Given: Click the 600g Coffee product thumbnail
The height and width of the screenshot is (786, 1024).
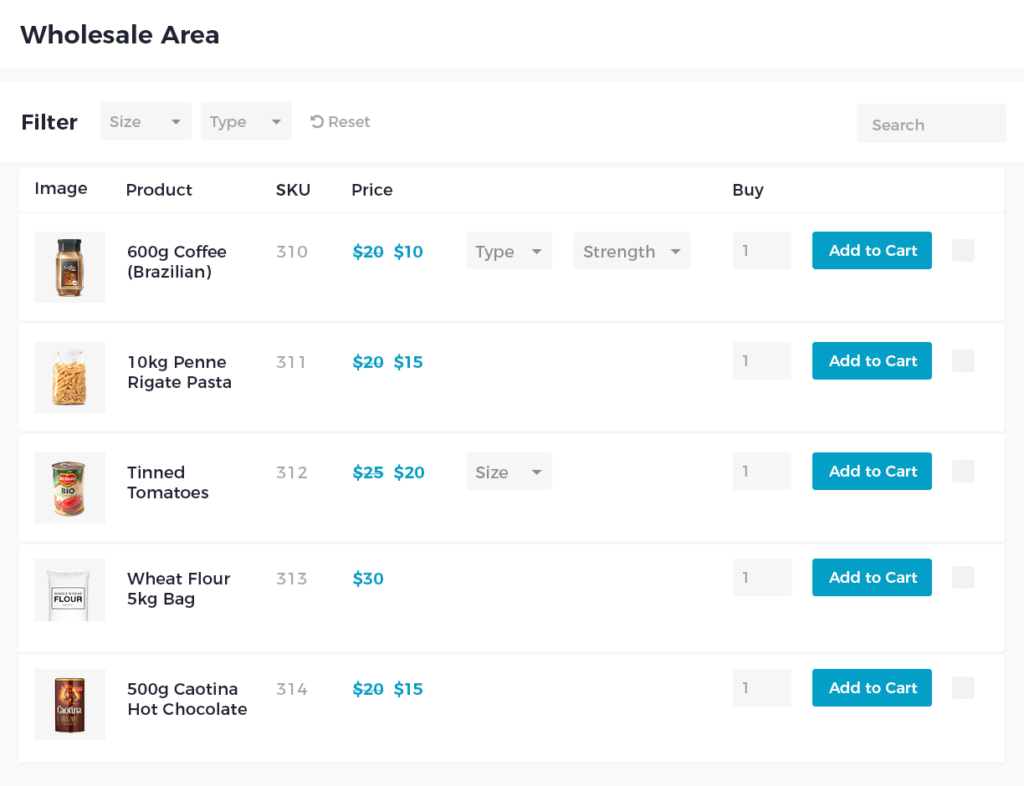Looking at the screenshot, I should (70, 267).
